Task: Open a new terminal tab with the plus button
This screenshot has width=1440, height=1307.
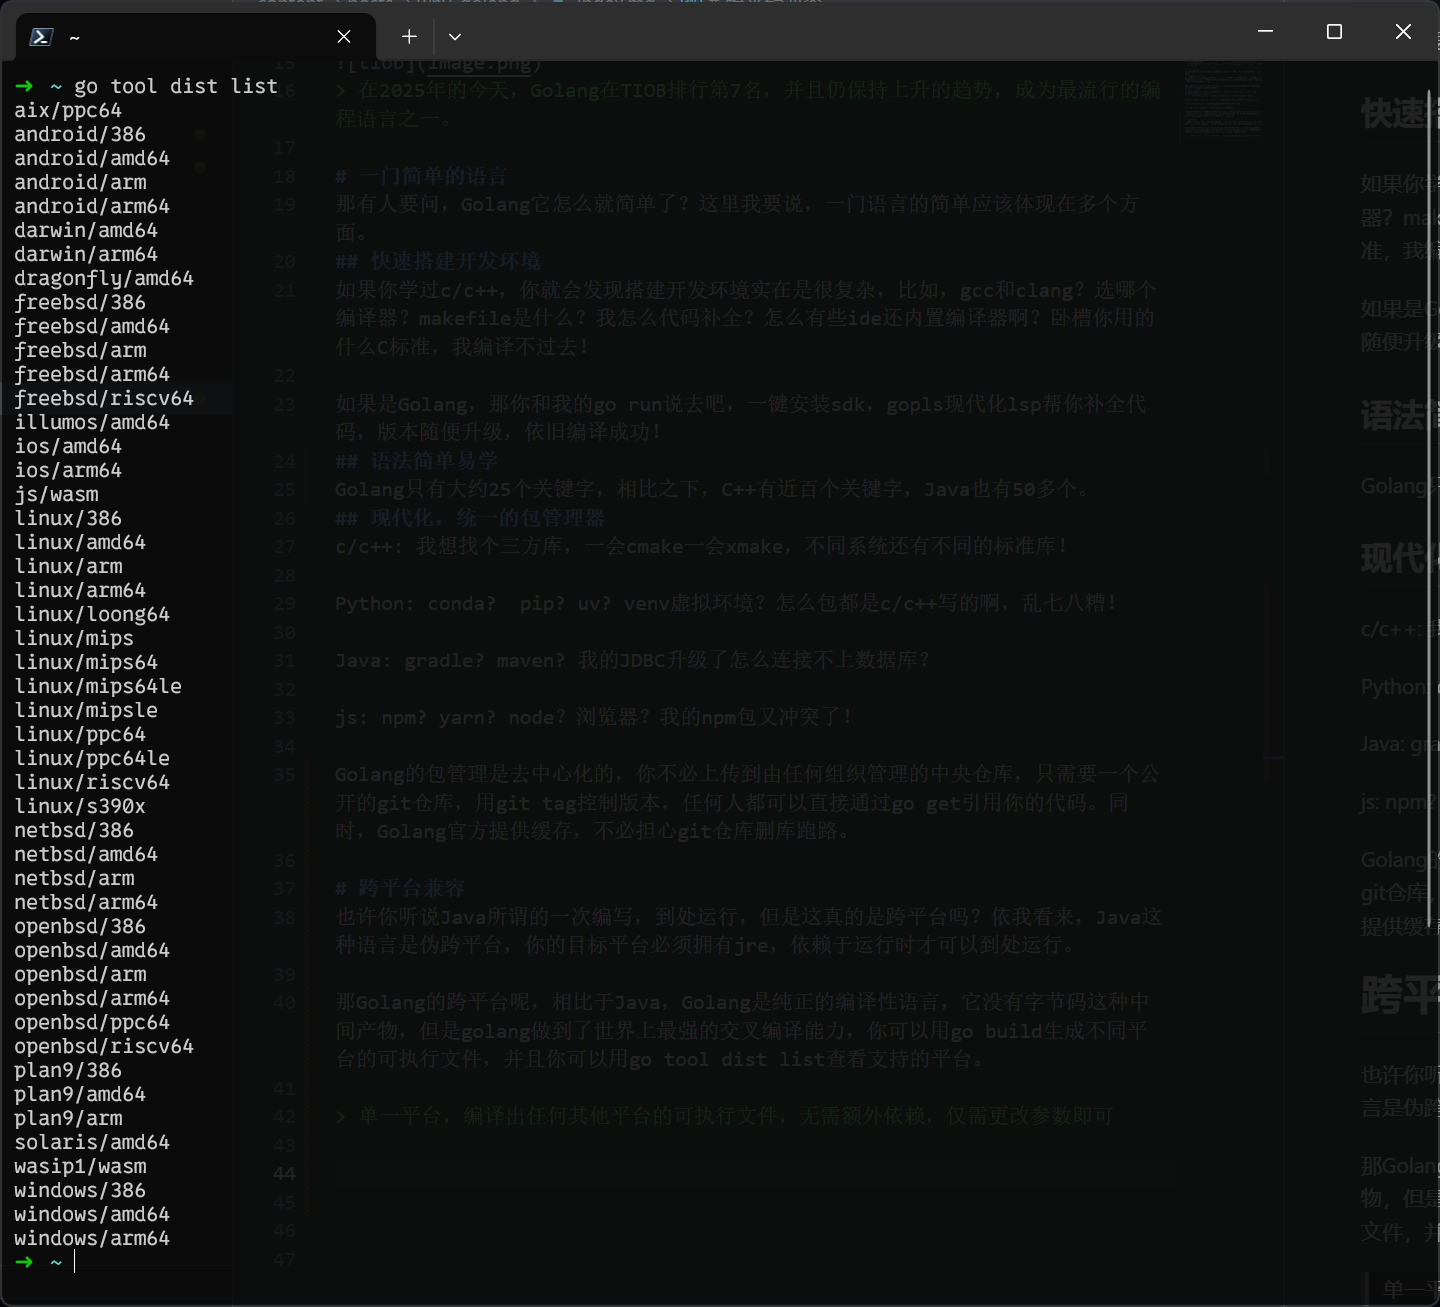Action: [x=408, y=36]
